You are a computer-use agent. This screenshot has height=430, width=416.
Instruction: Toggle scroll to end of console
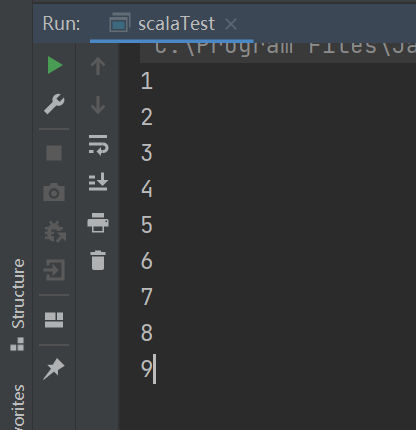click(x=98, y=182)
